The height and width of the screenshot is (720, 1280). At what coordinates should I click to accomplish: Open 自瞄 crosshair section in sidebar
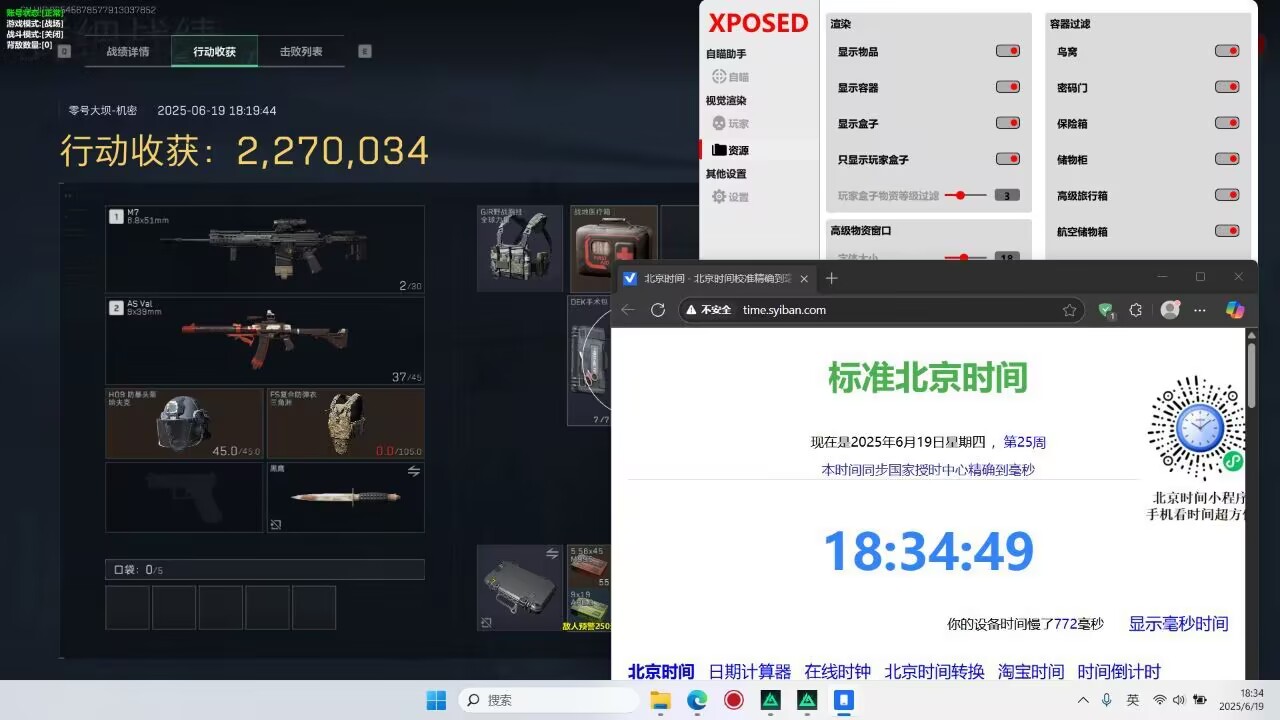pos(730,77)
